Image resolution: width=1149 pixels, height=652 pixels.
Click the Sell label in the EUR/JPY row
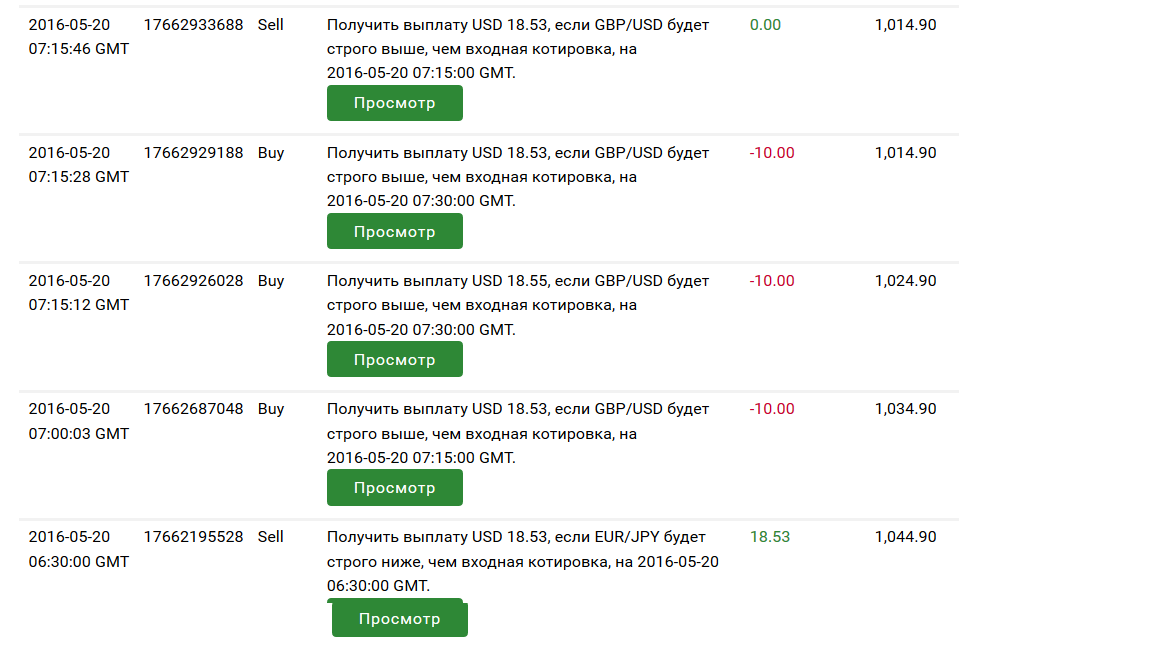pyautogui.click(x=271, y=537)
